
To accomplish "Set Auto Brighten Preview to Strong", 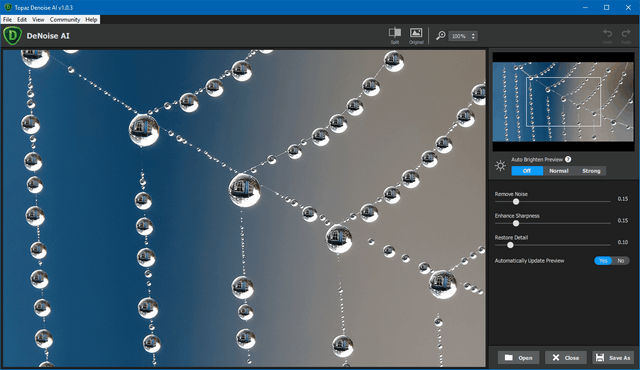I will pos(591,171).
